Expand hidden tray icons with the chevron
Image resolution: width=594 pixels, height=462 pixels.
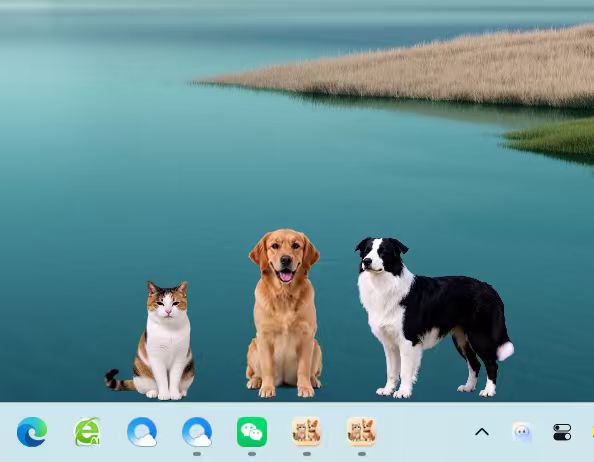482,432
